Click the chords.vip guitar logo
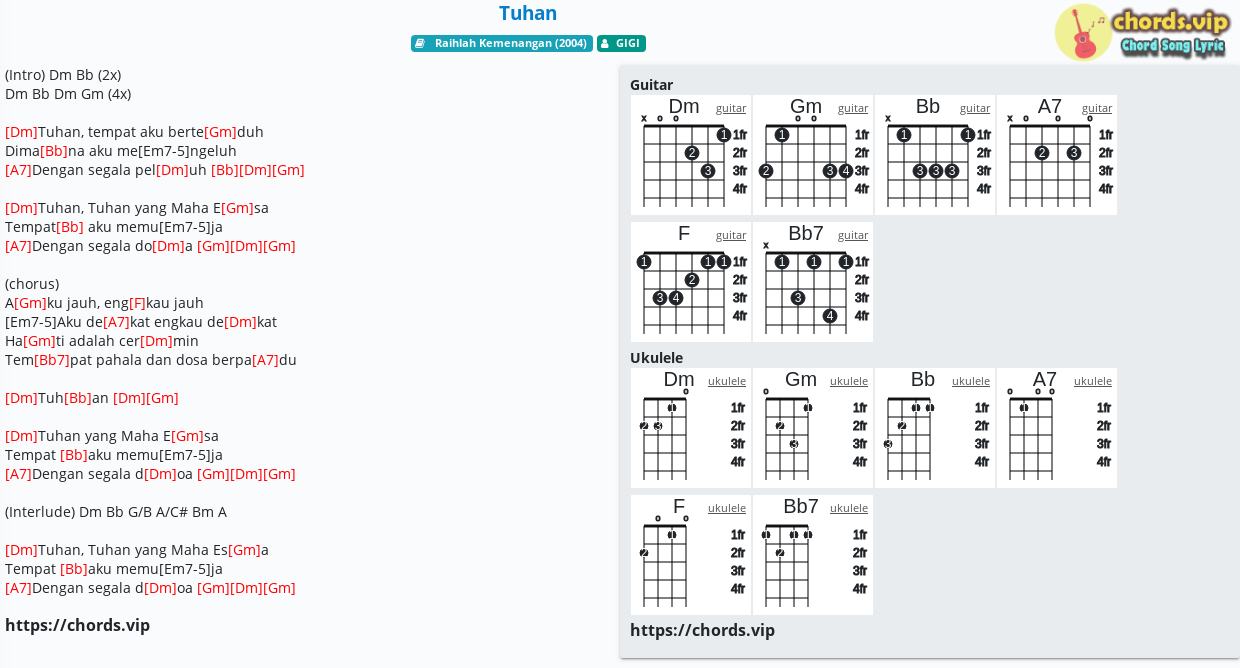1240x668 pixels. (1142, 32)
